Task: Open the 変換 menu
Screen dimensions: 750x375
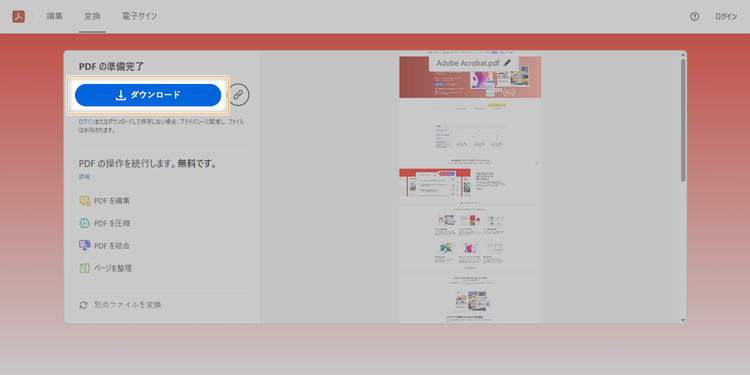Action: click(x=92, y=16)
